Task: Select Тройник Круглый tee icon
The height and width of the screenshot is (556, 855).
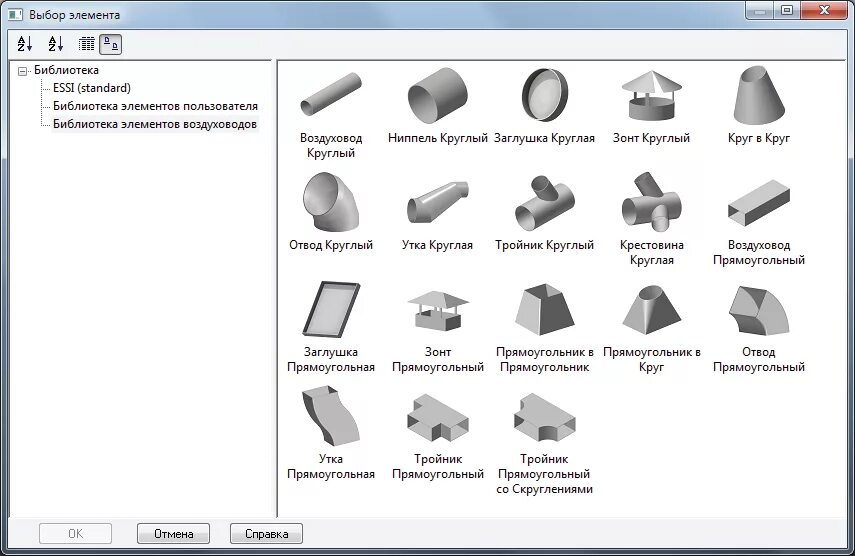Action: 544,203
